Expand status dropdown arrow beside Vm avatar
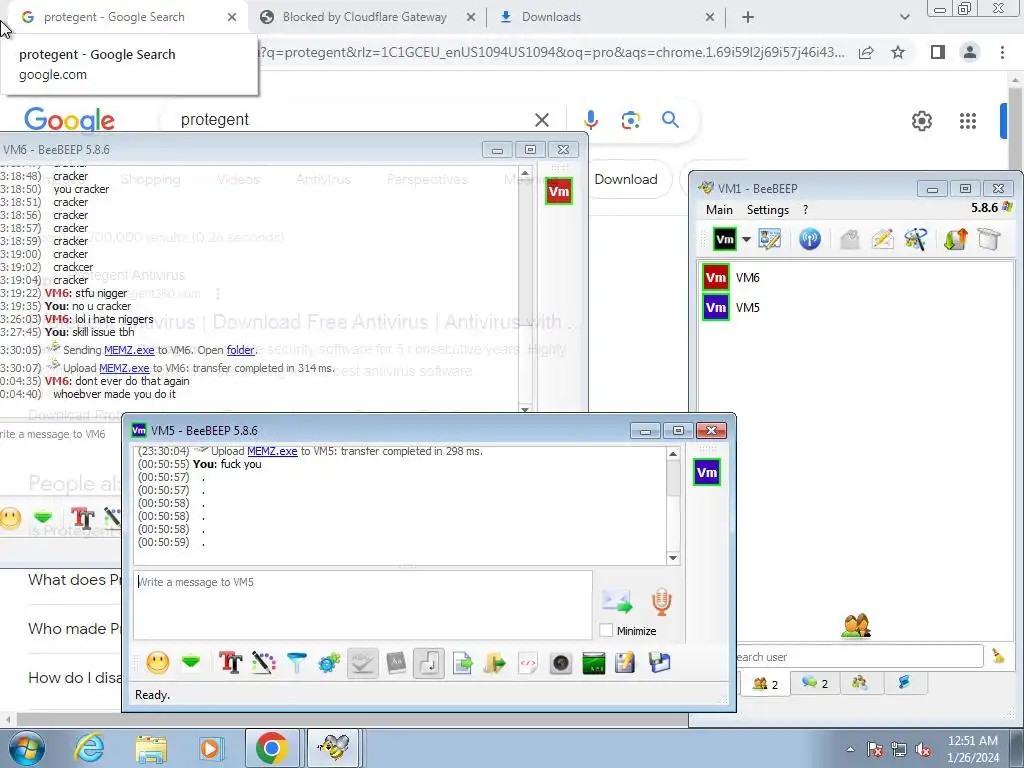1024x768 pixels. (746, 240)
